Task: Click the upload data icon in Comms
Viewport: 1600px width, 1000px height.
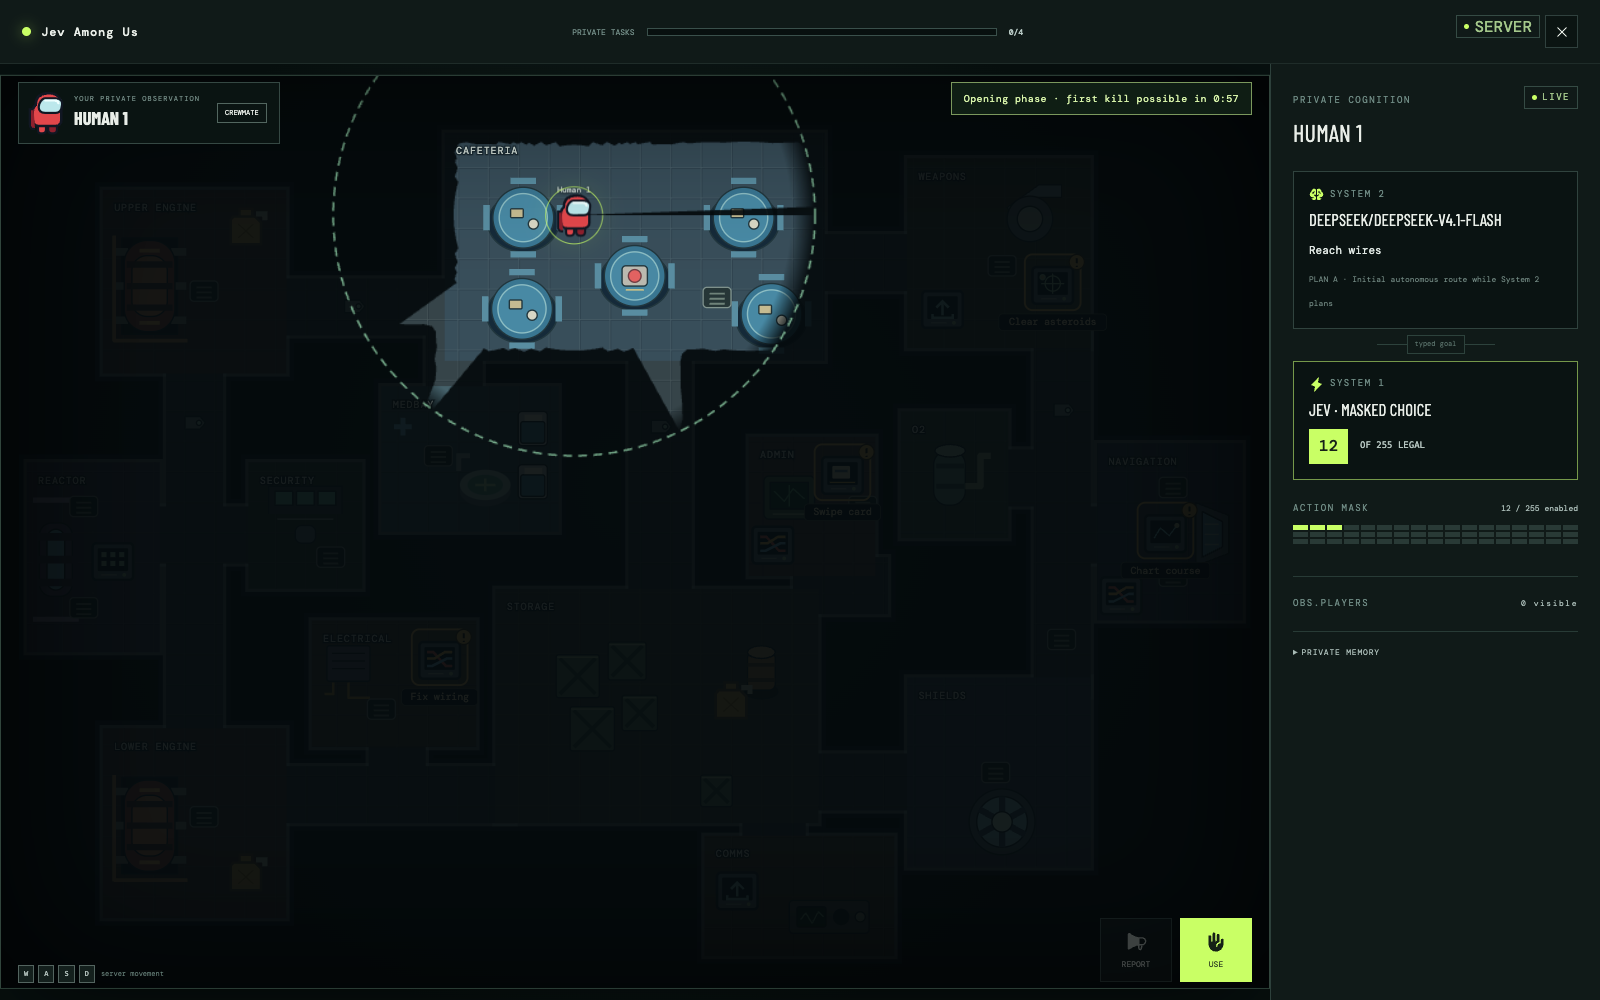Action: [738, 890]
